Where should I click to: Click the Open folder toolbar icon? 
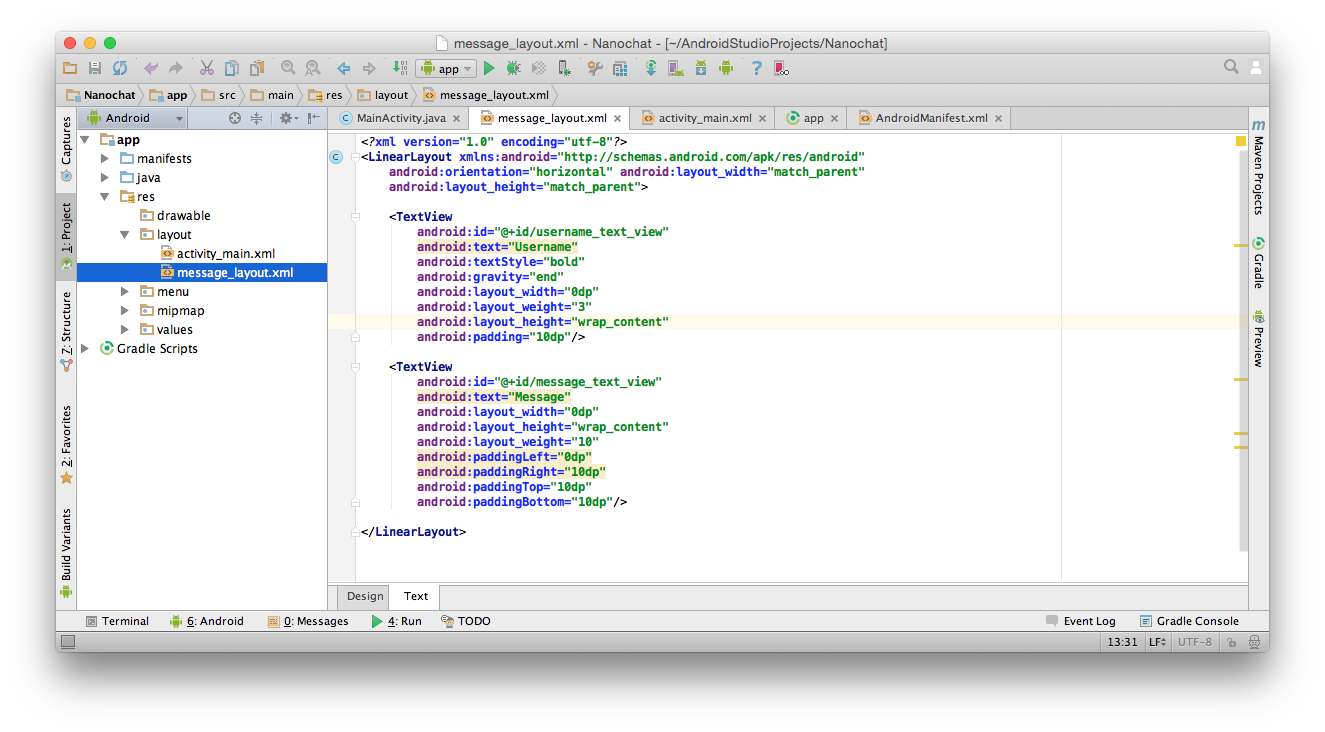tap(69, 68)
